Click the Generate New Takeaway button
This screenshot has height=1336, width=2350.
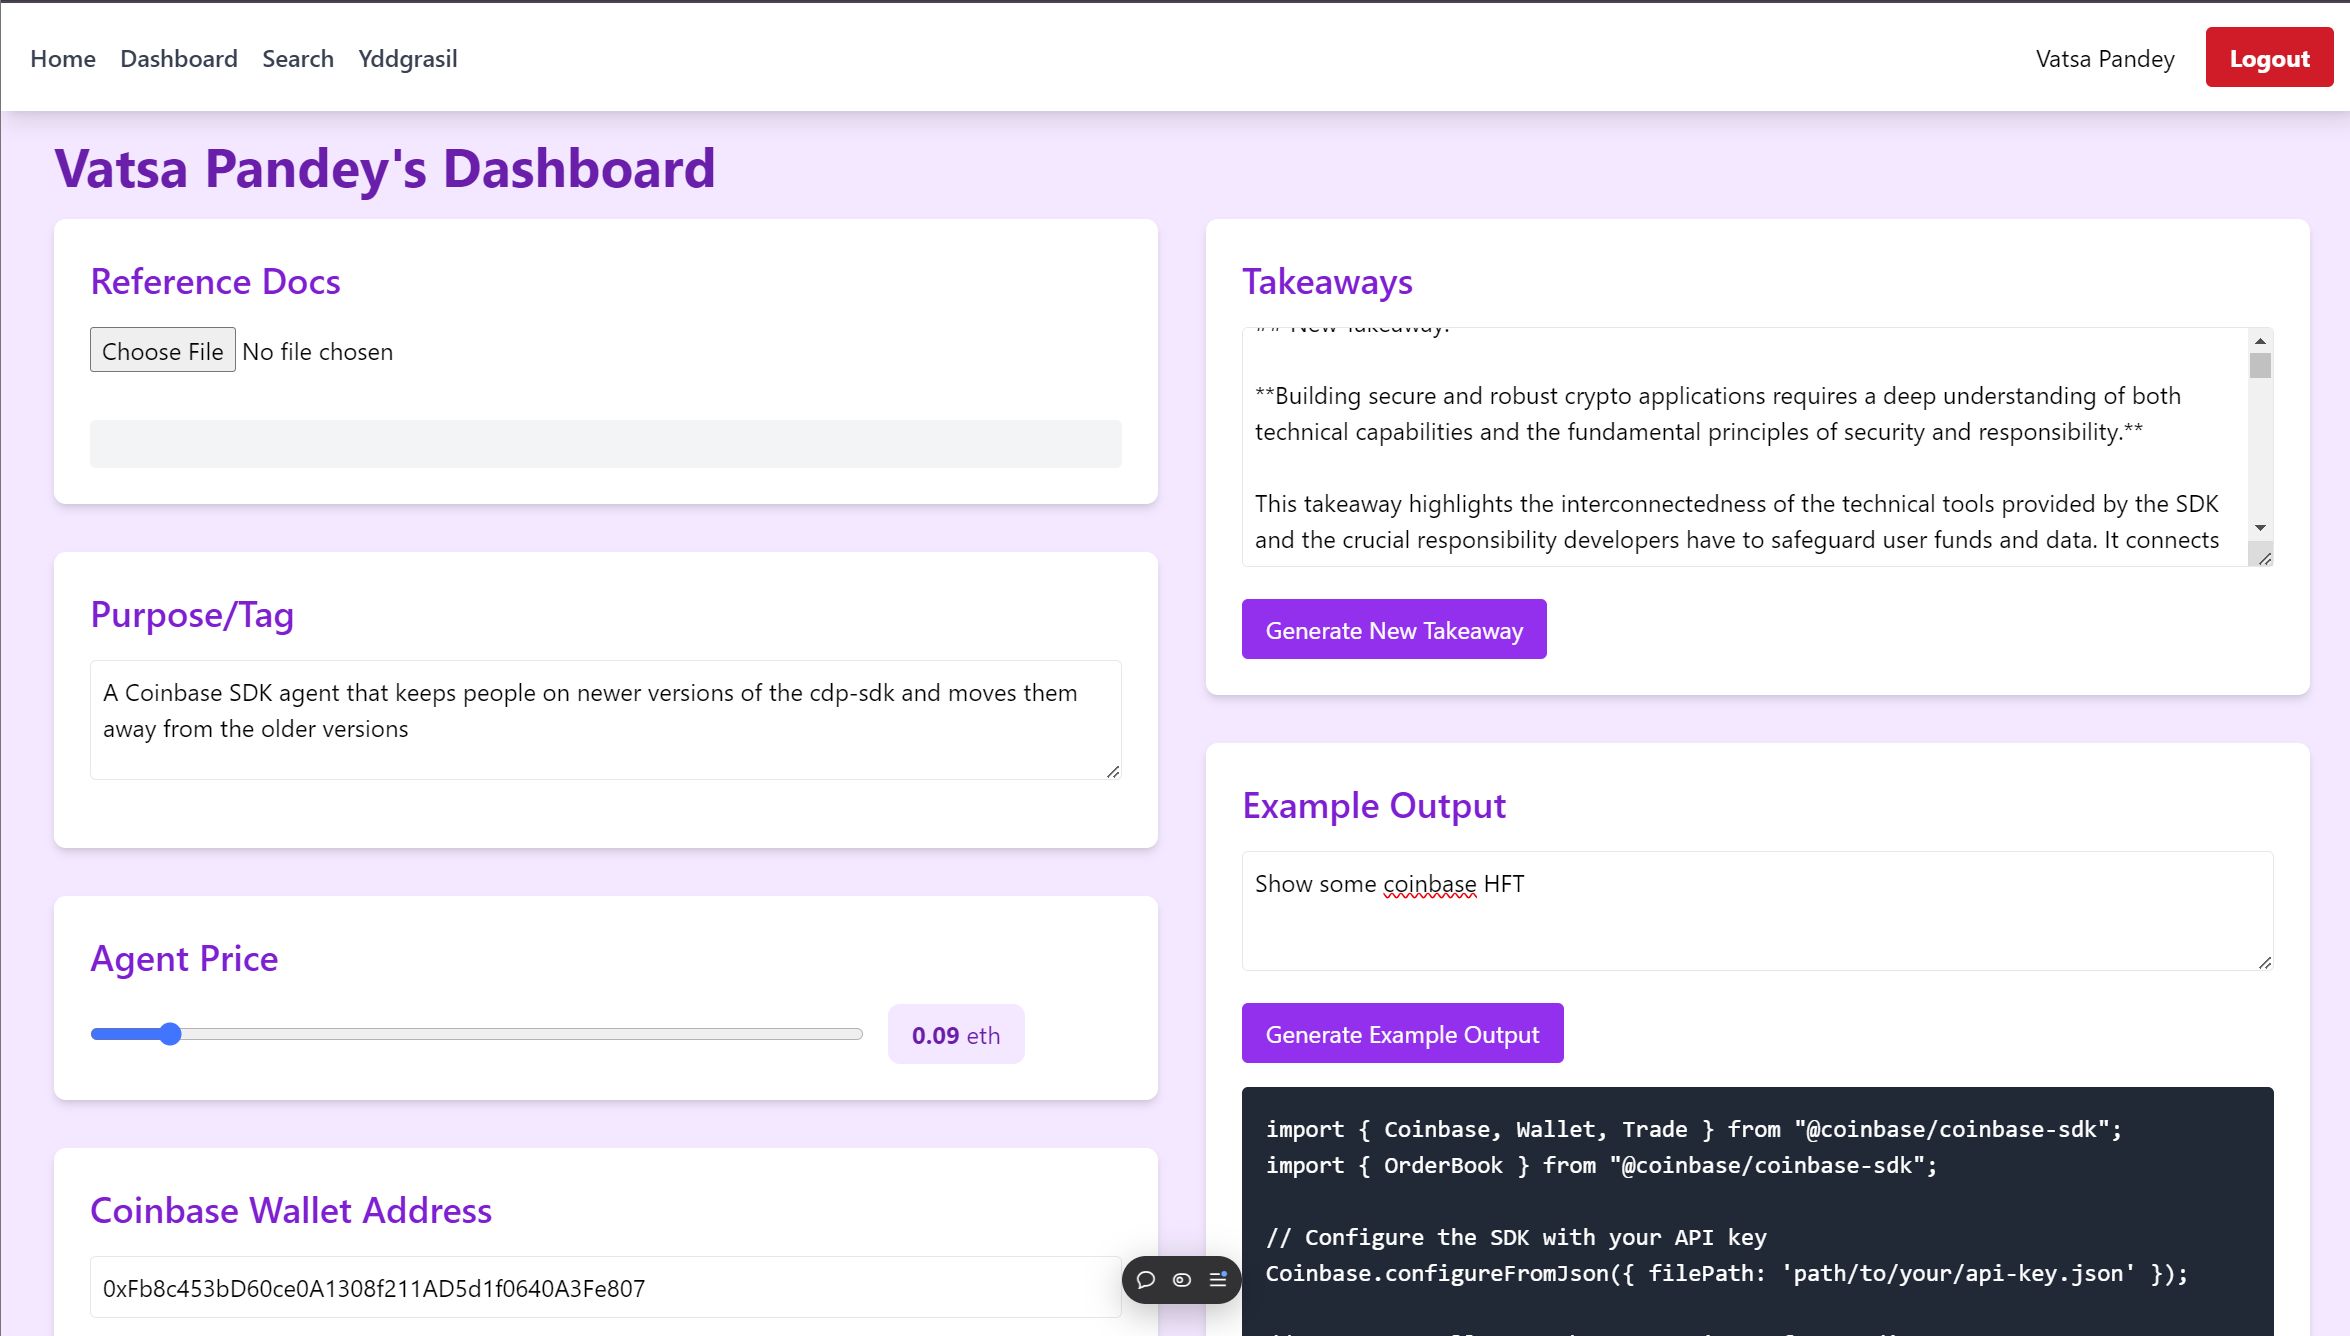(1394, 630)
